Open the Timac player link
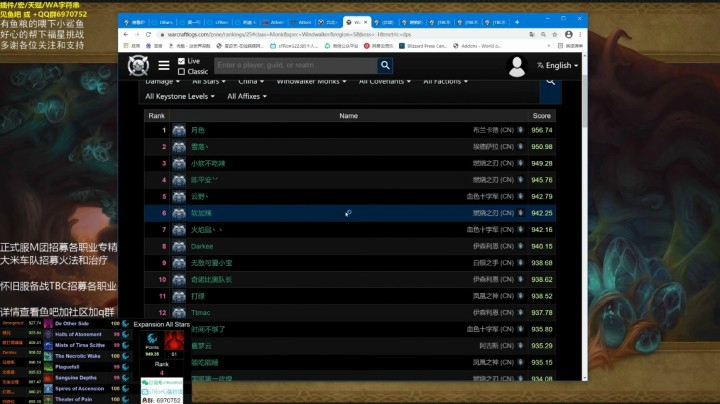 coord(201,313)
